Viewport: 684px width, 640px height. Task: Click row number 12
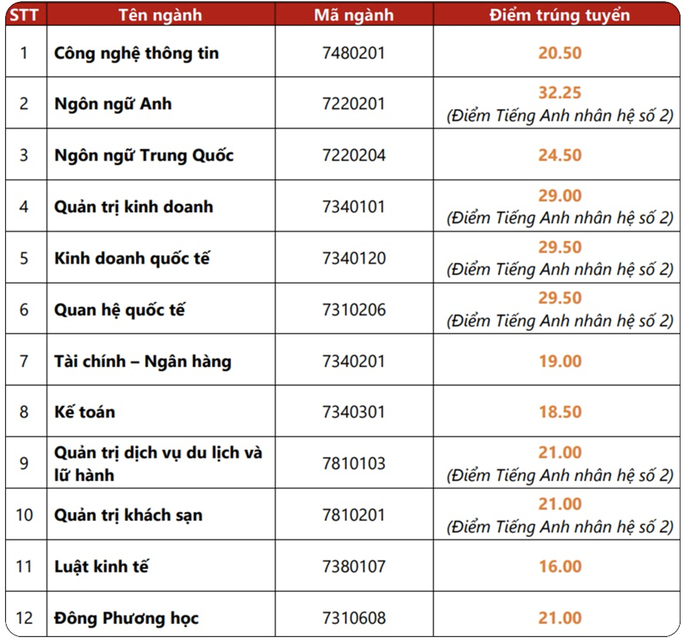coord(24,618)
